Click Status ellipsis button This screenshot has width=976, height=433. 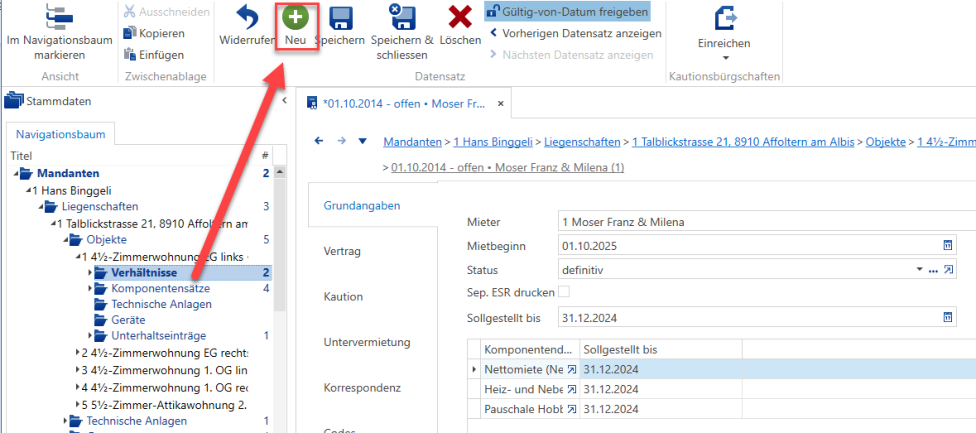[x=933, y=270]
